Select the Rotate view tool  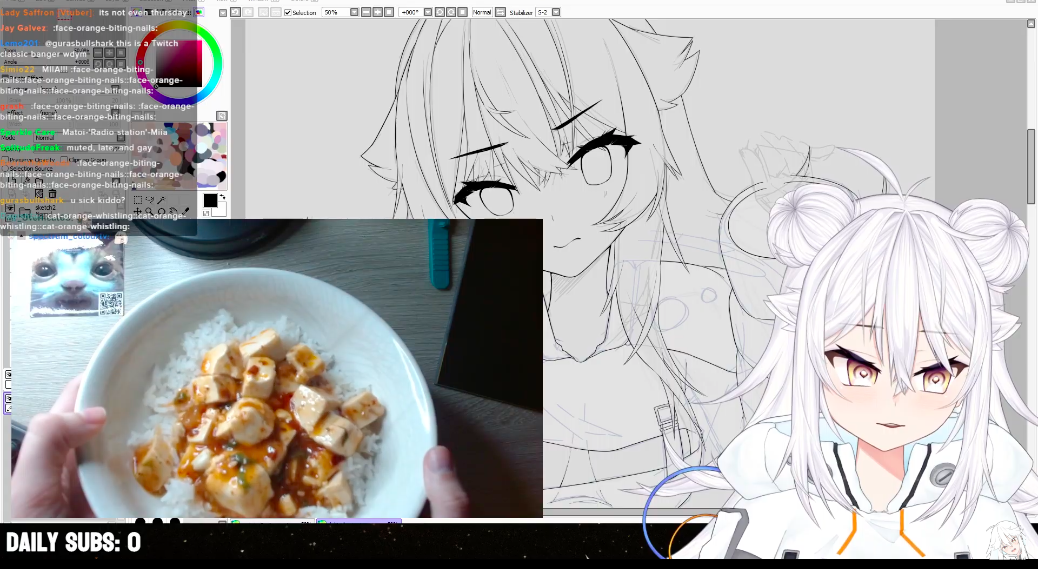161,212
